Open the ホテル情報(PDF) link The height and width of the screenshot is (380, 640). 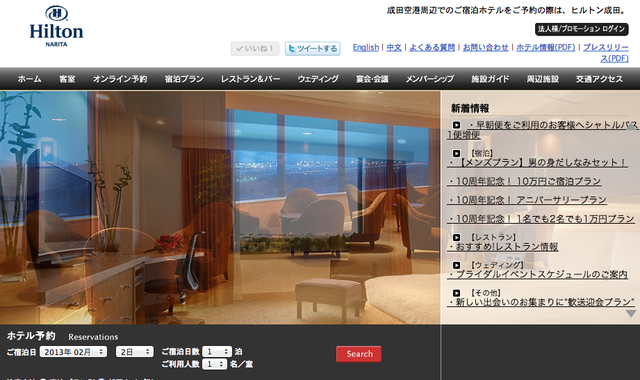pos(546,47)
